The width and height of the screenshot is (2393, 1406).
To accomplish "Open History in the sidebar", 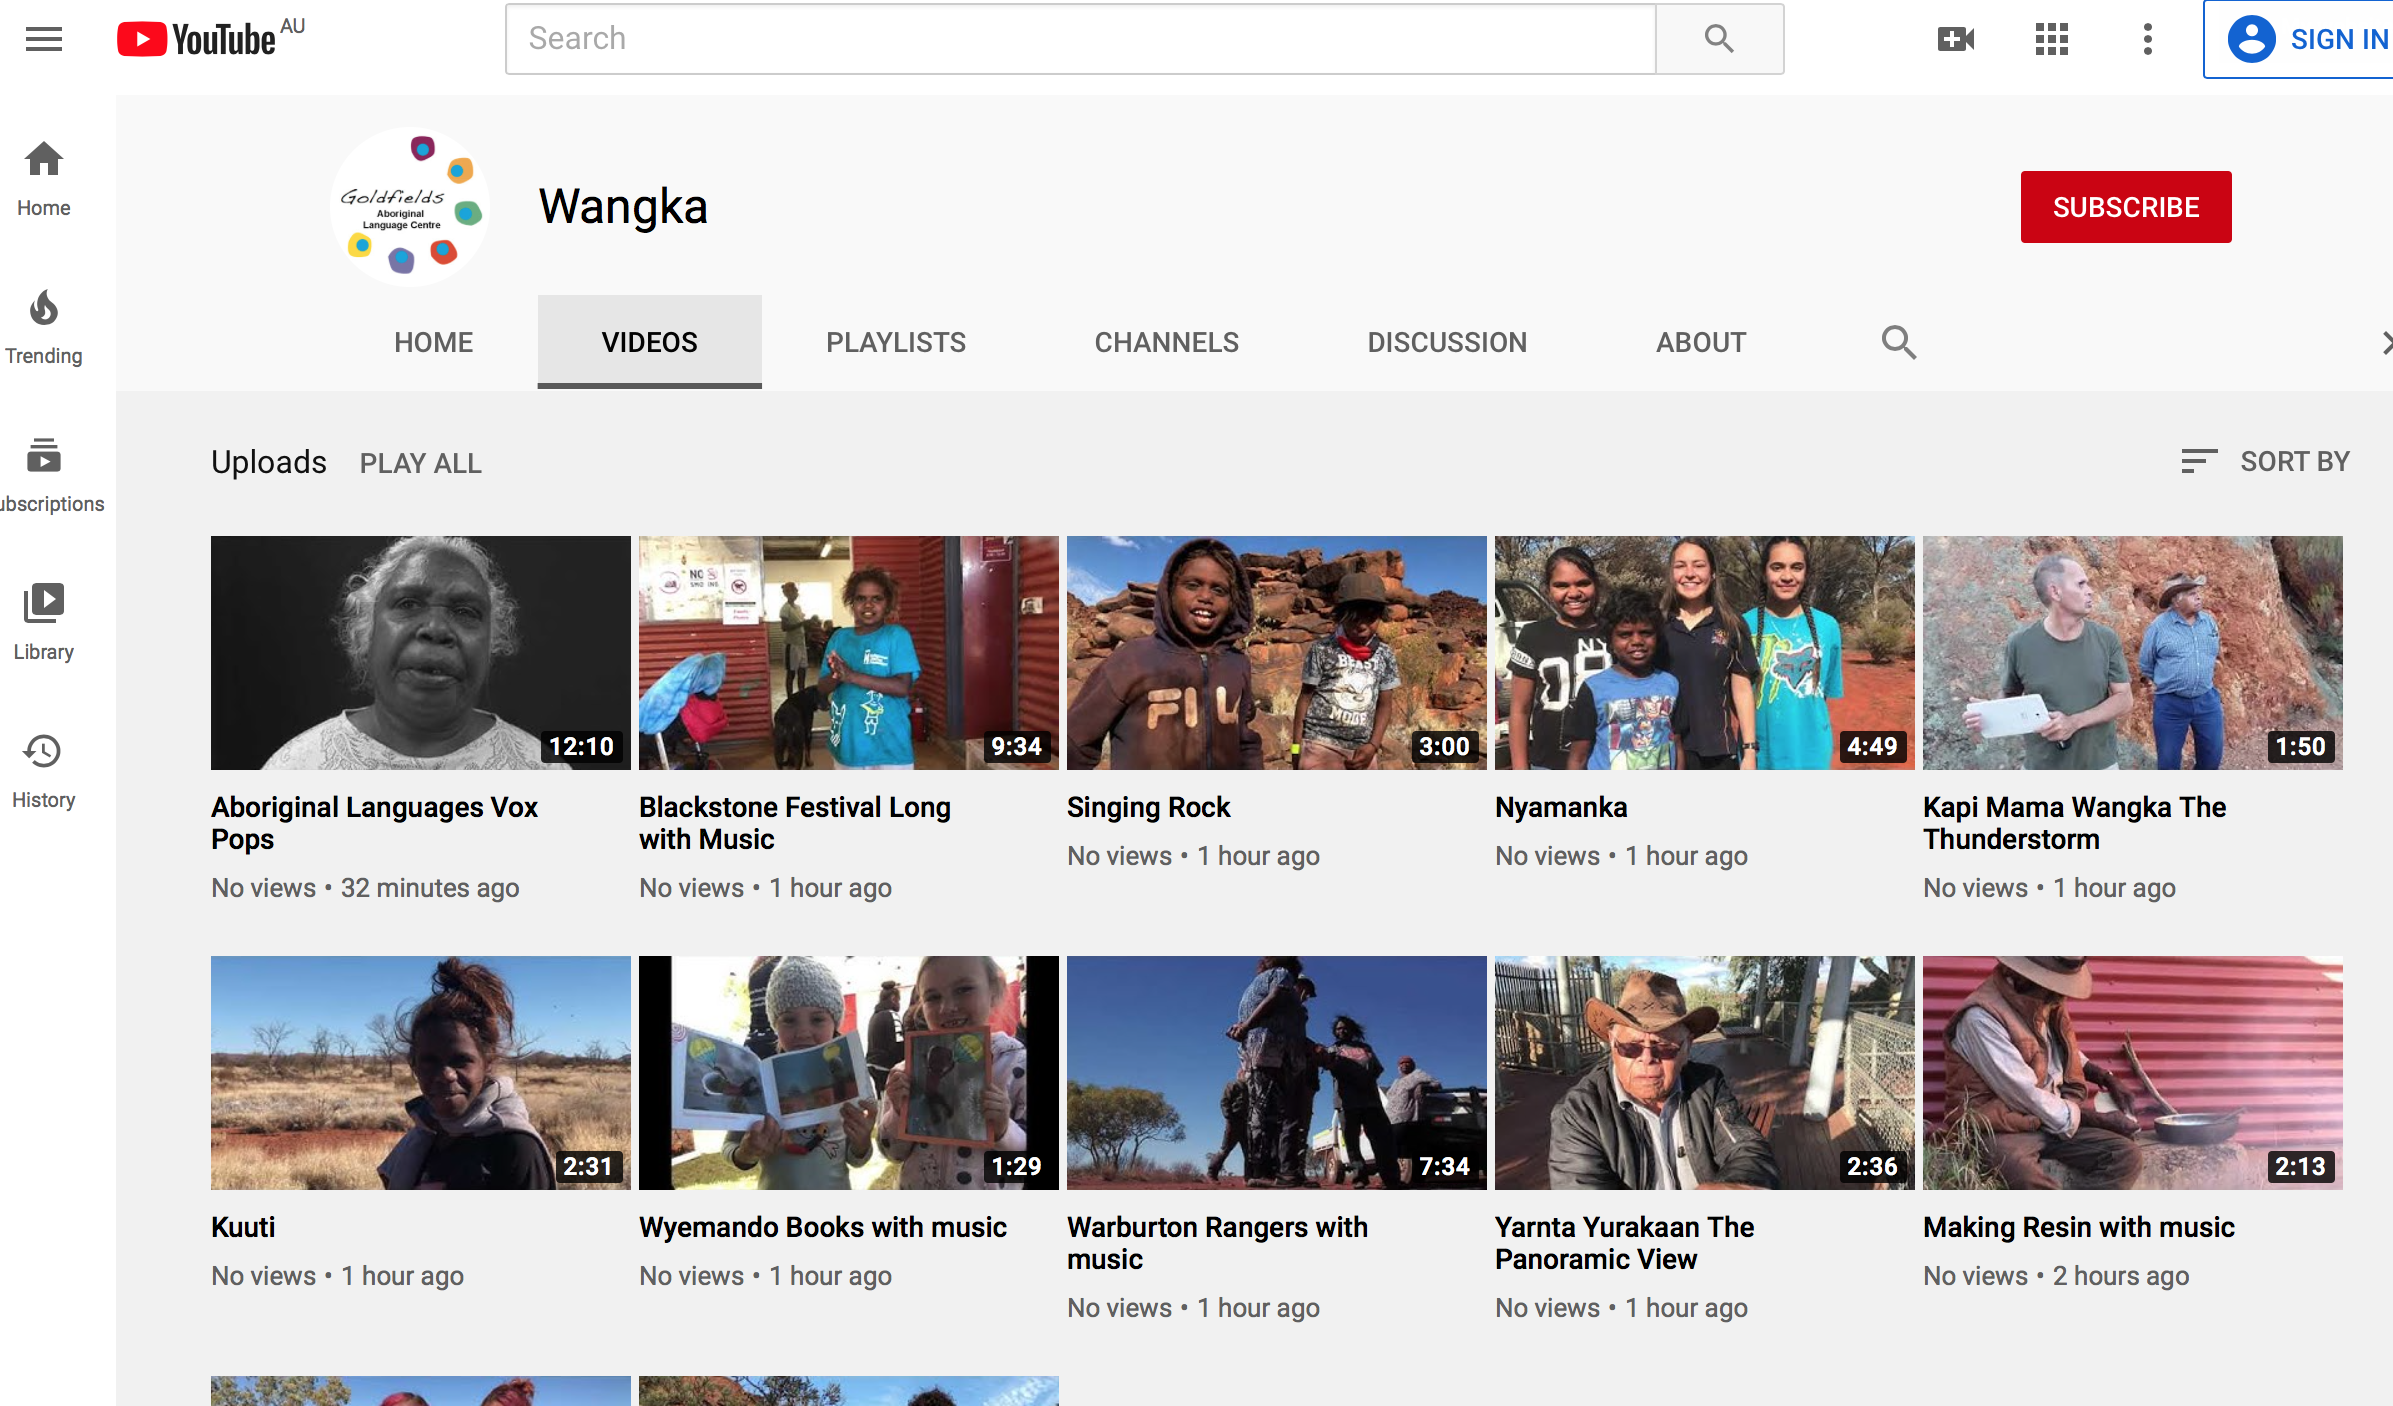I will coord(44,771).
